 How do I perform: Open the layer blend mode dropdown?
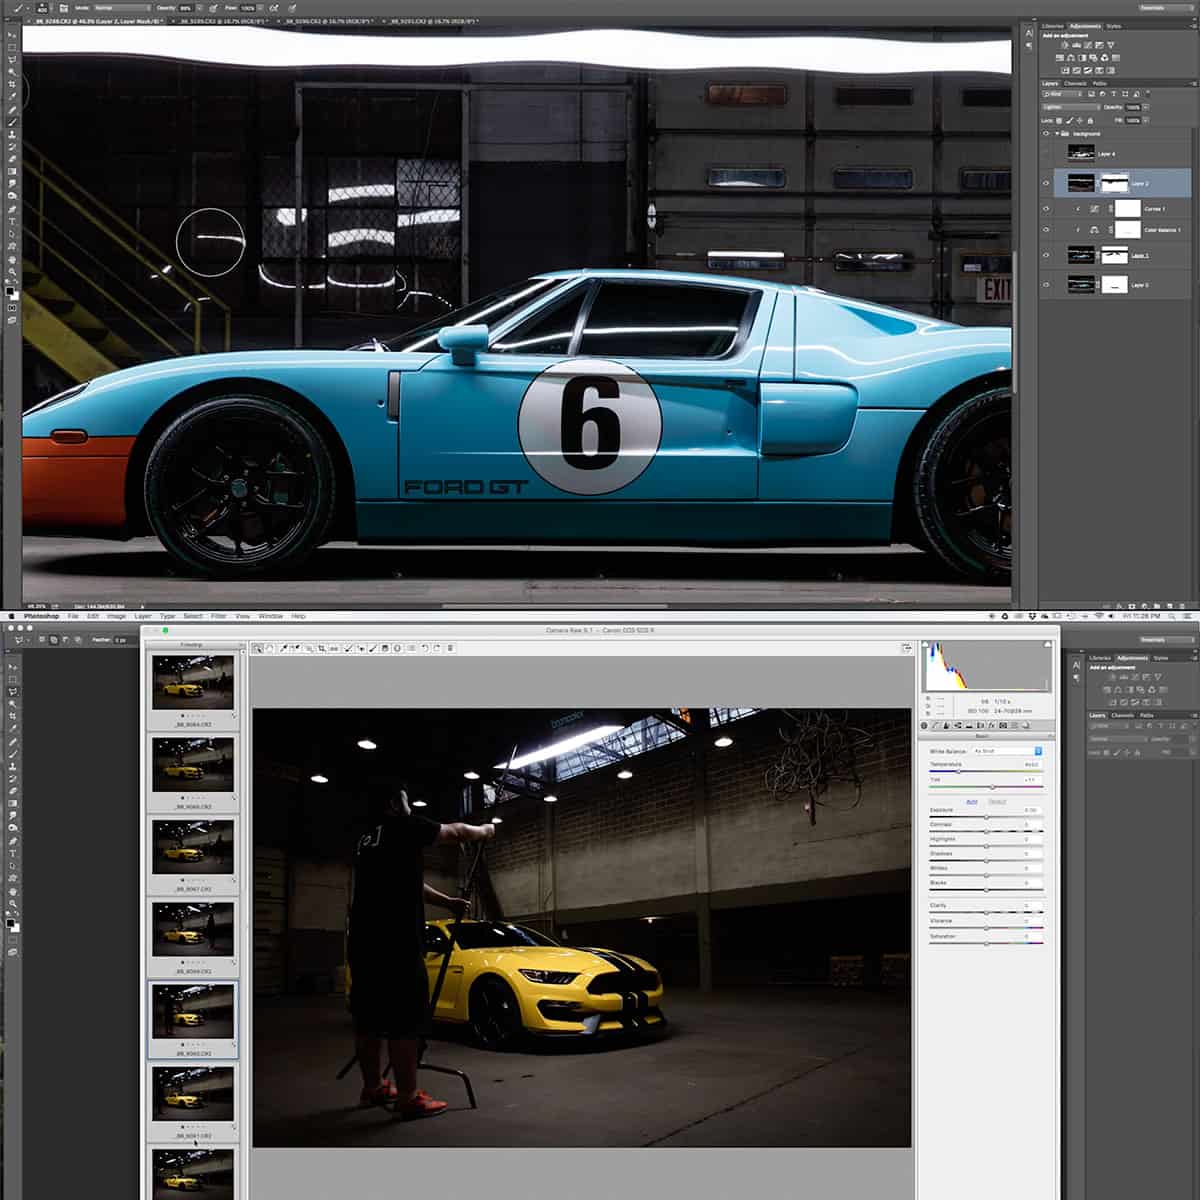pyautogui.click(x=1071, y=107)
